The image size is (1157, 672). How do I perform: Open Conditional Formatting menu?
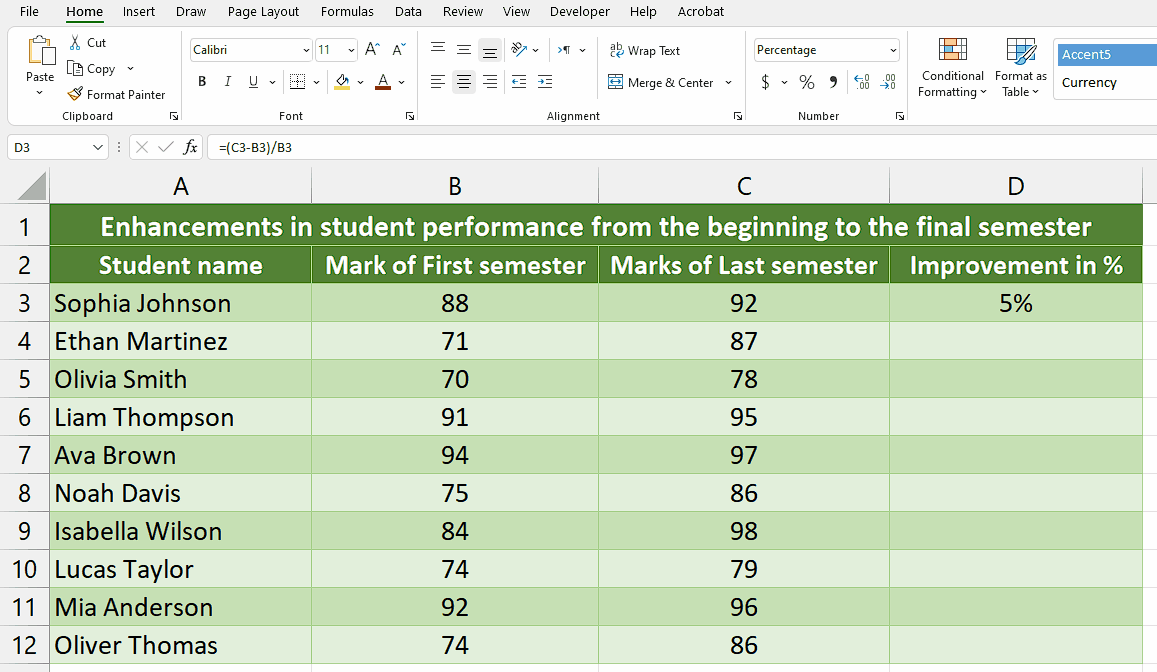pyautogui.click(x=953, y=68)
